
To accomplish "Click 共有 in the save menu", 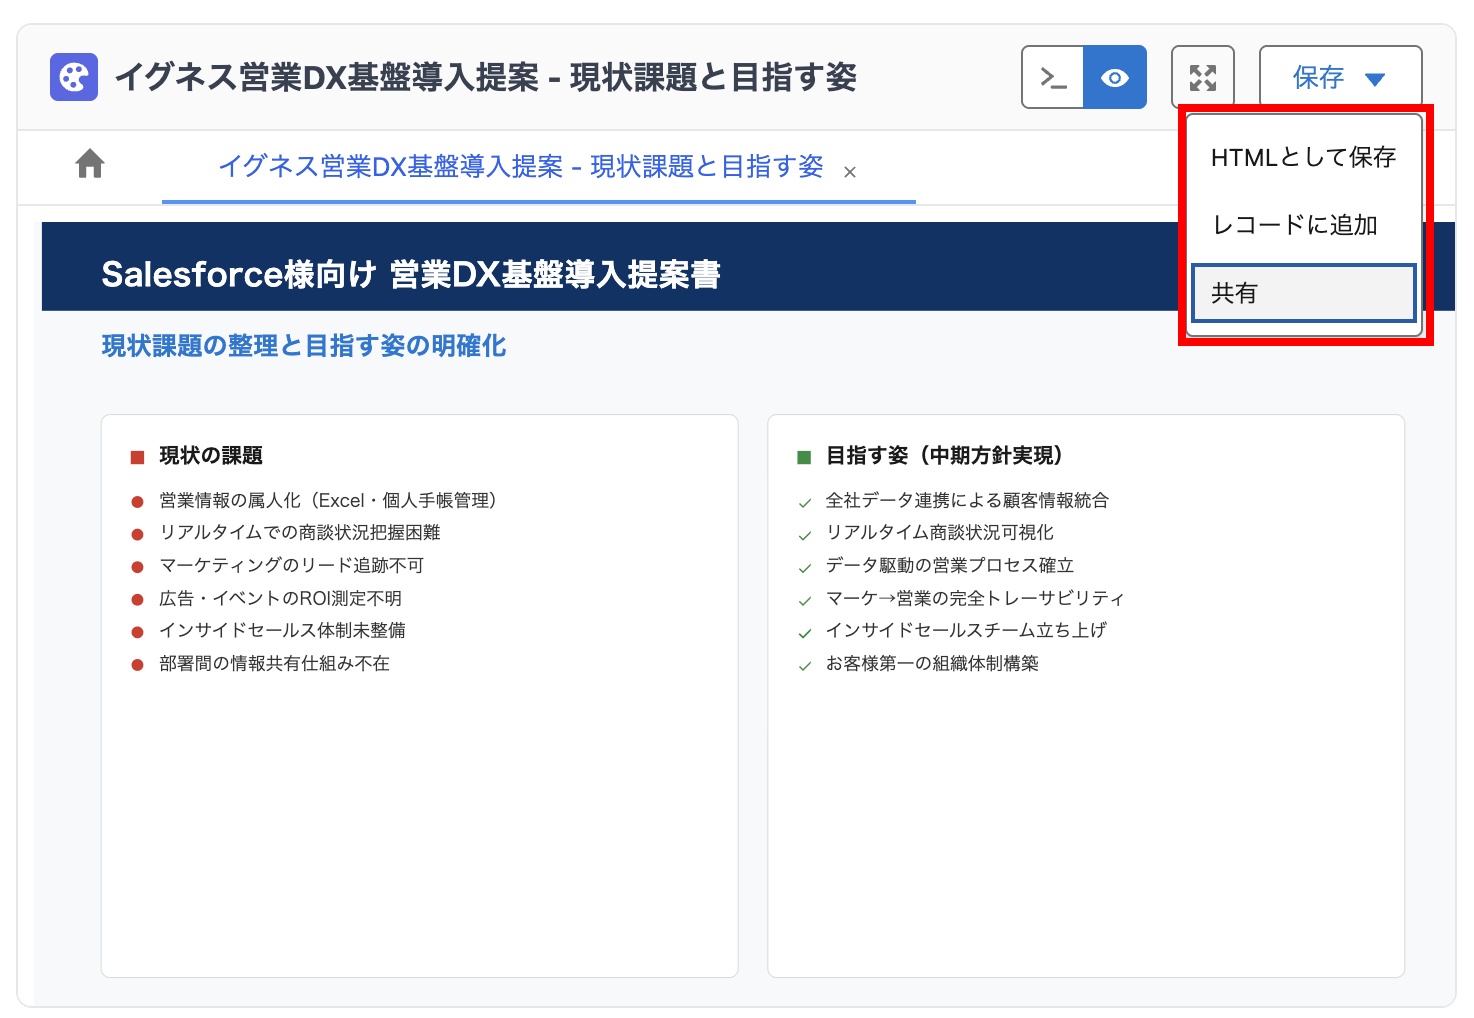I will pos(1302,293).
